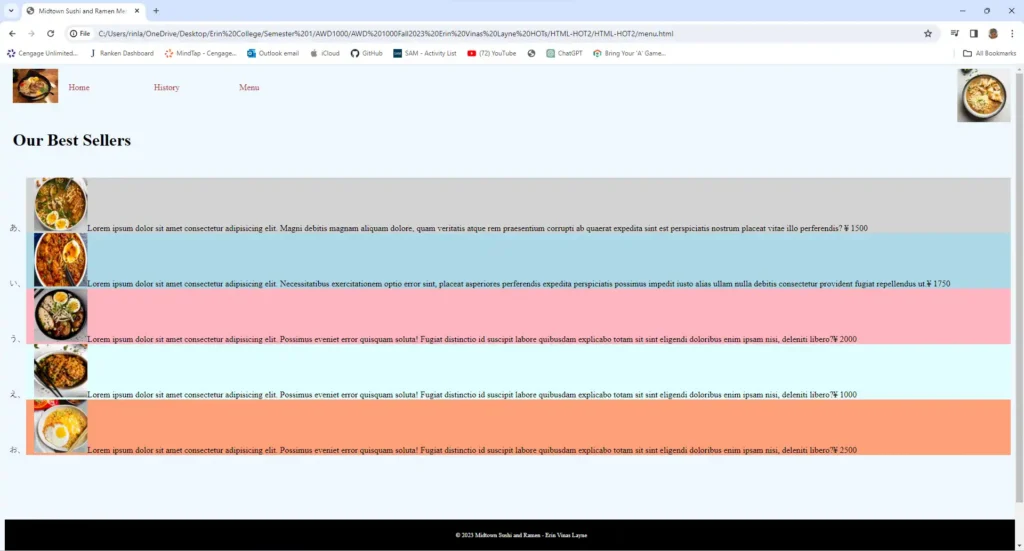Open the All Bookmarks folder
The height and width of the screenshot is (551, 1024).
(x=989, y=54)
